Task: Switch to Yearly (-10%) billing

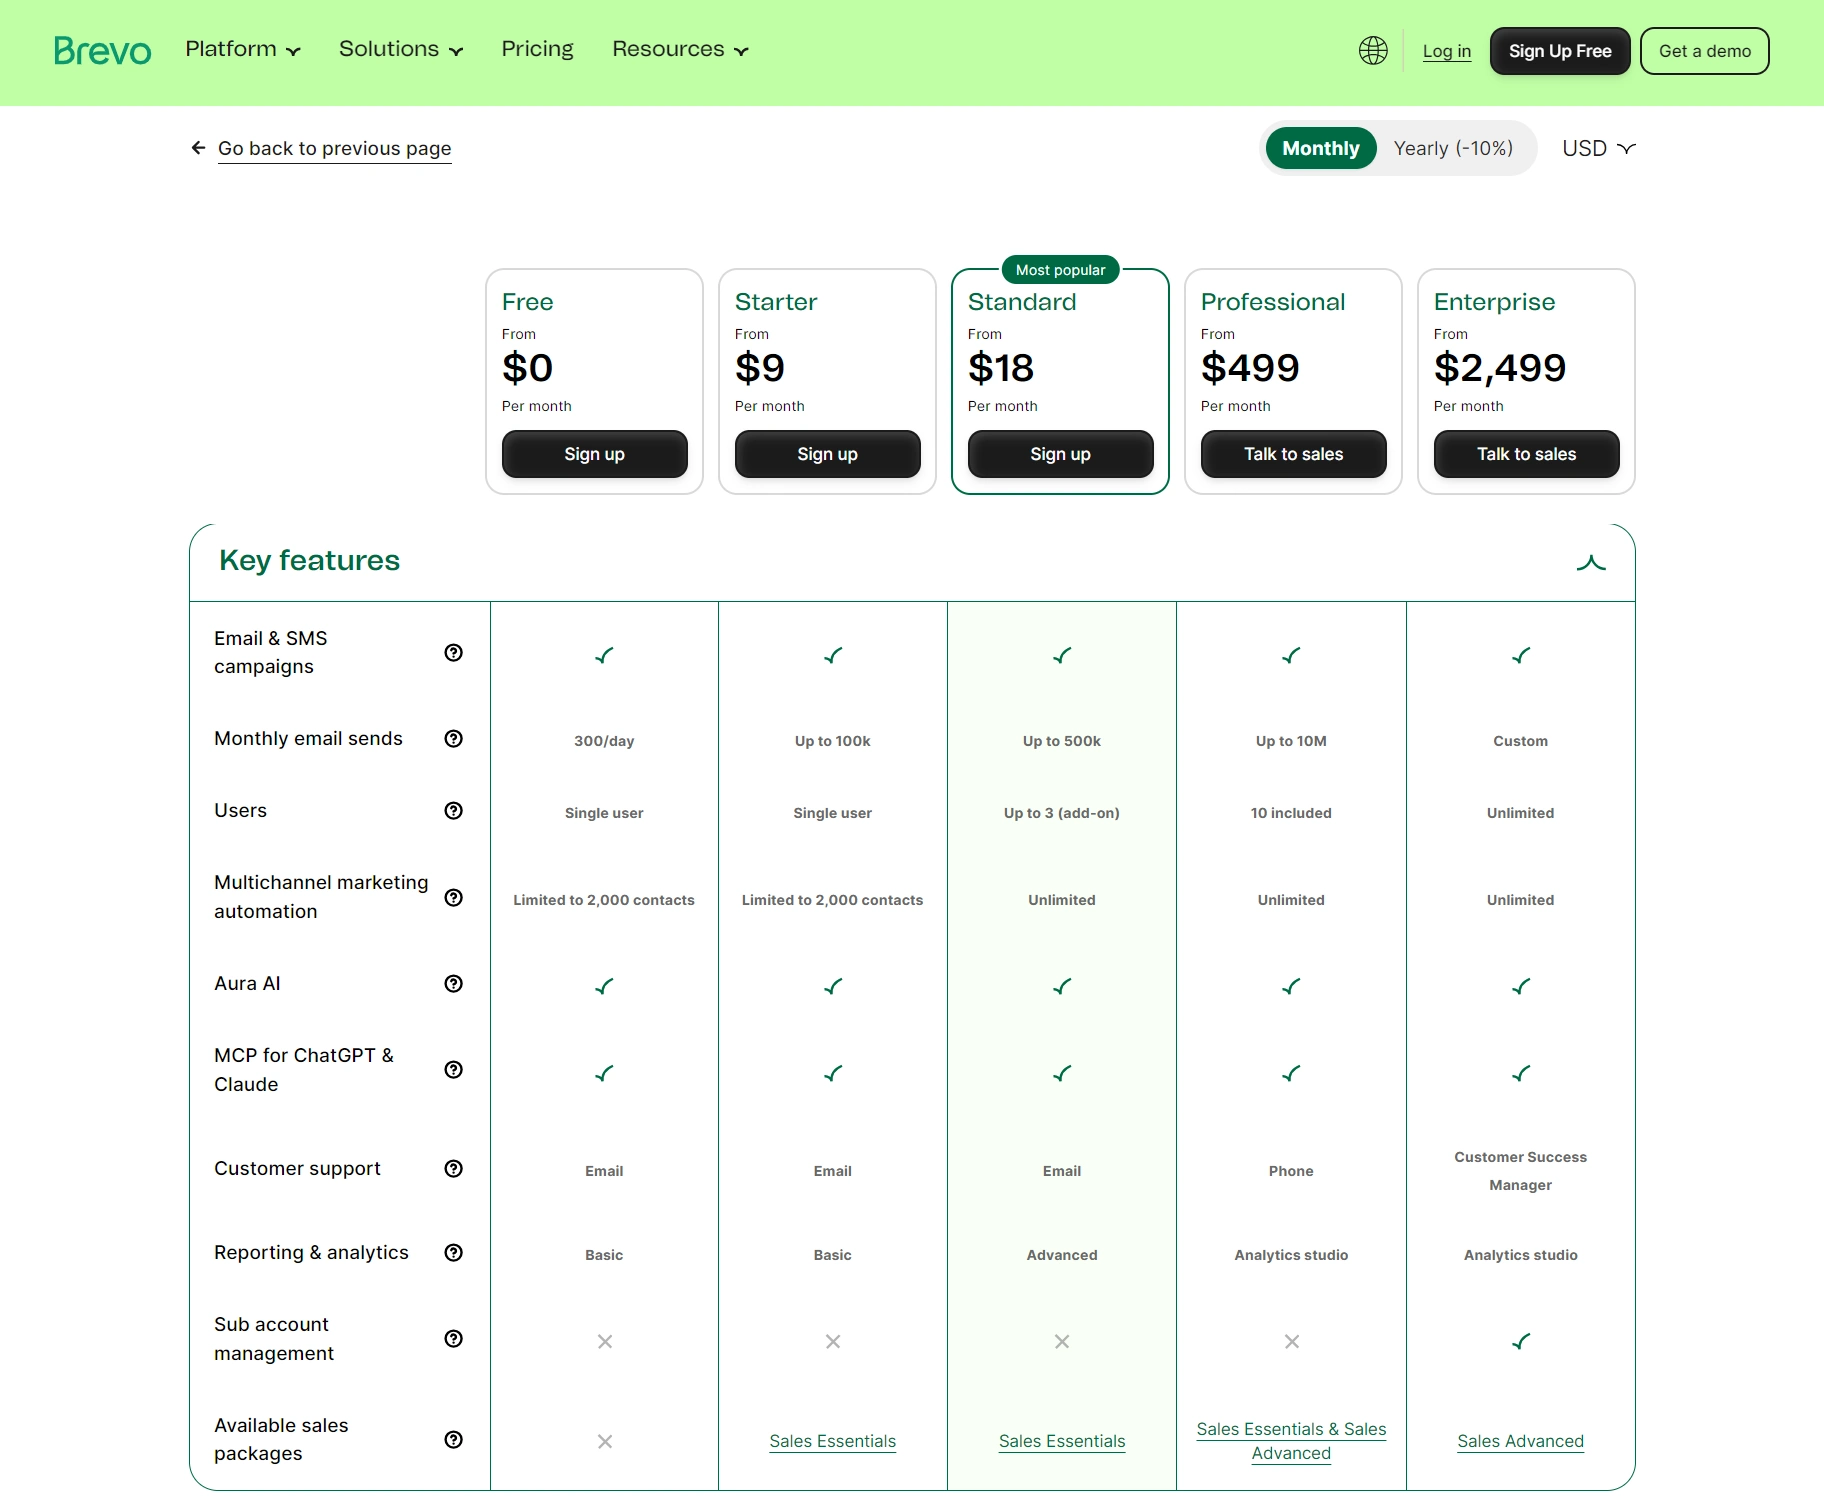Action: pyautogui.click(x=1452, y=148)
